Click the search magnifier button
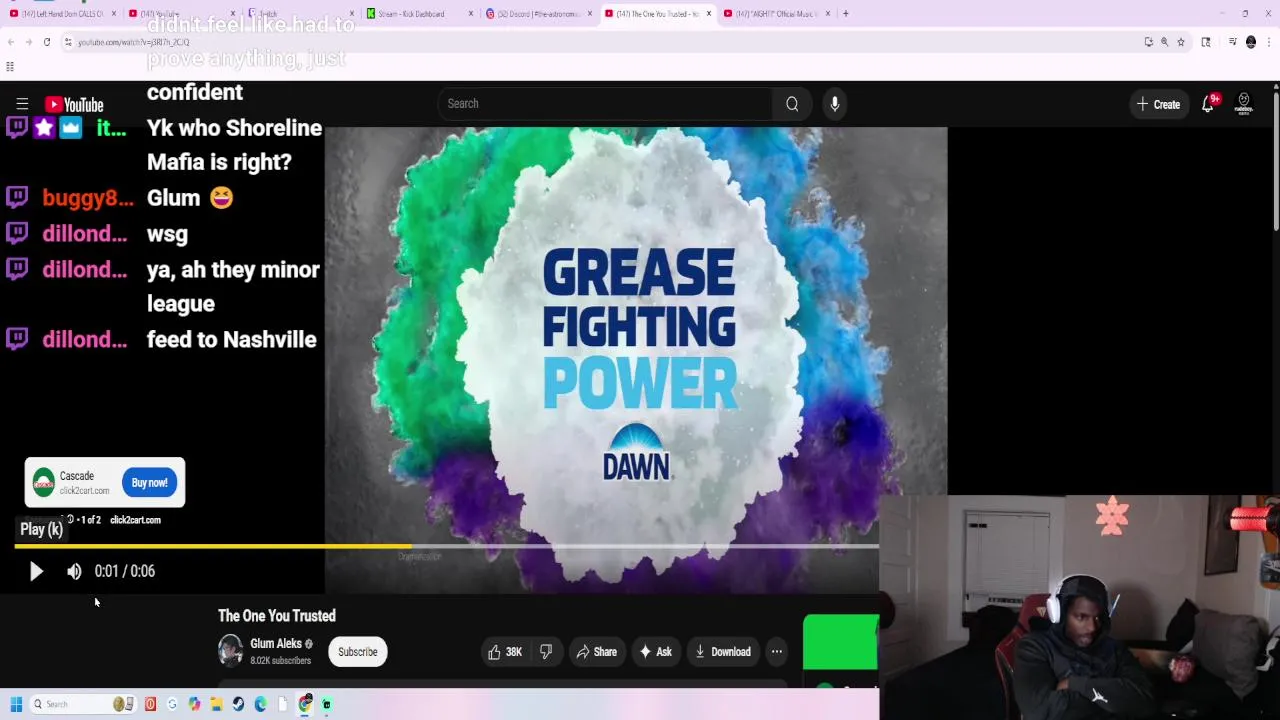Viewport: 1280px width, 720px height. pyautogui.click(x=792, y=104)
